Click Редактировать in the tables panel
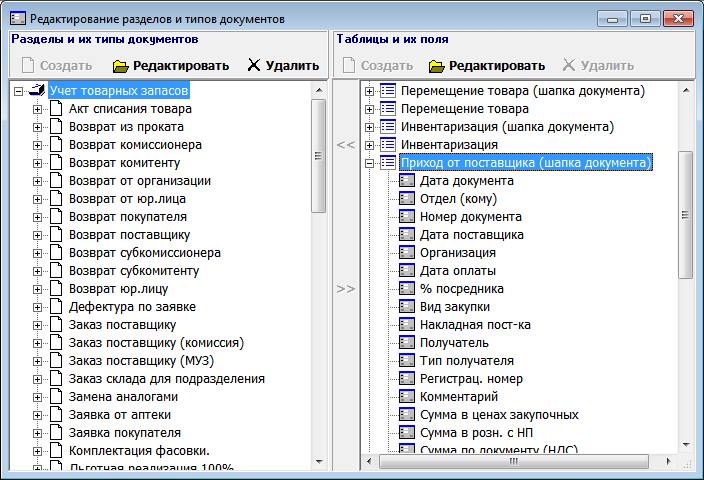This screenshot has height=480, width=704. [487, 66]
